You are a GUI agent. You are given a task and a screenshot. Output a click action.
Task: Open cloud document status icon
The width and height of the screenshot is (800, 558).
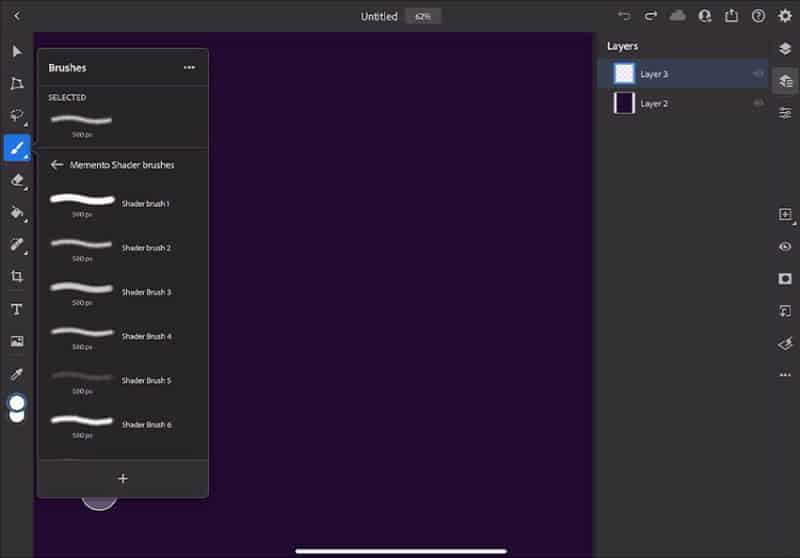pos(678,16)
